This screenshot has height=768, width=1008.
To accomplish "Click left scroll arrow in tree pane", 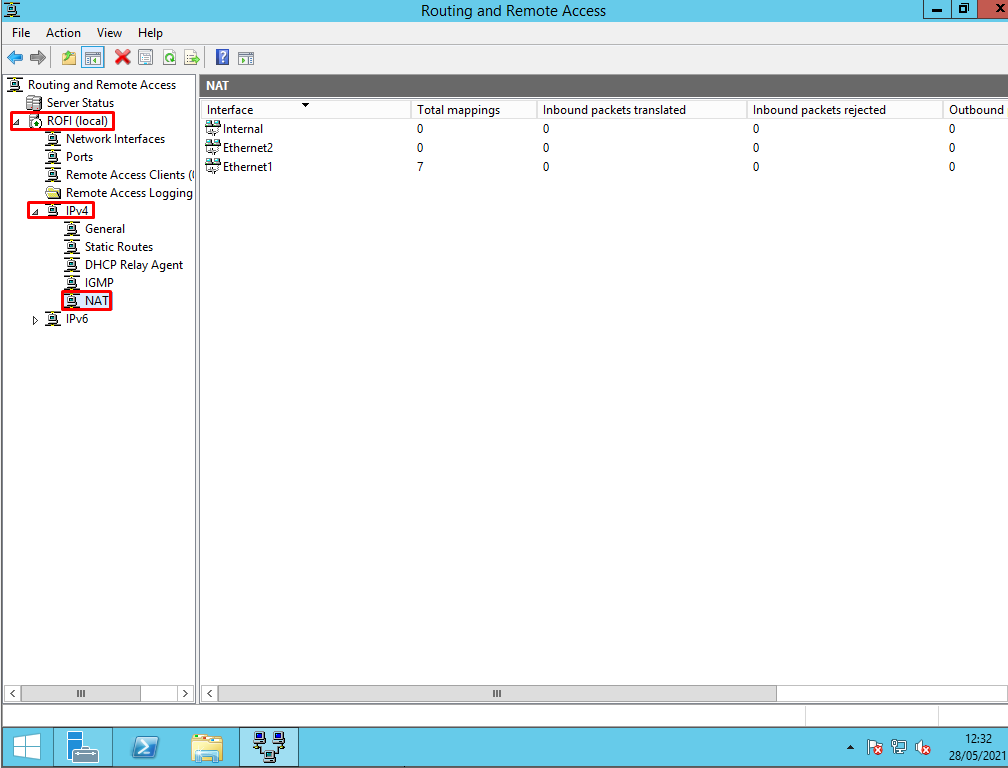I will click(12, 693).
